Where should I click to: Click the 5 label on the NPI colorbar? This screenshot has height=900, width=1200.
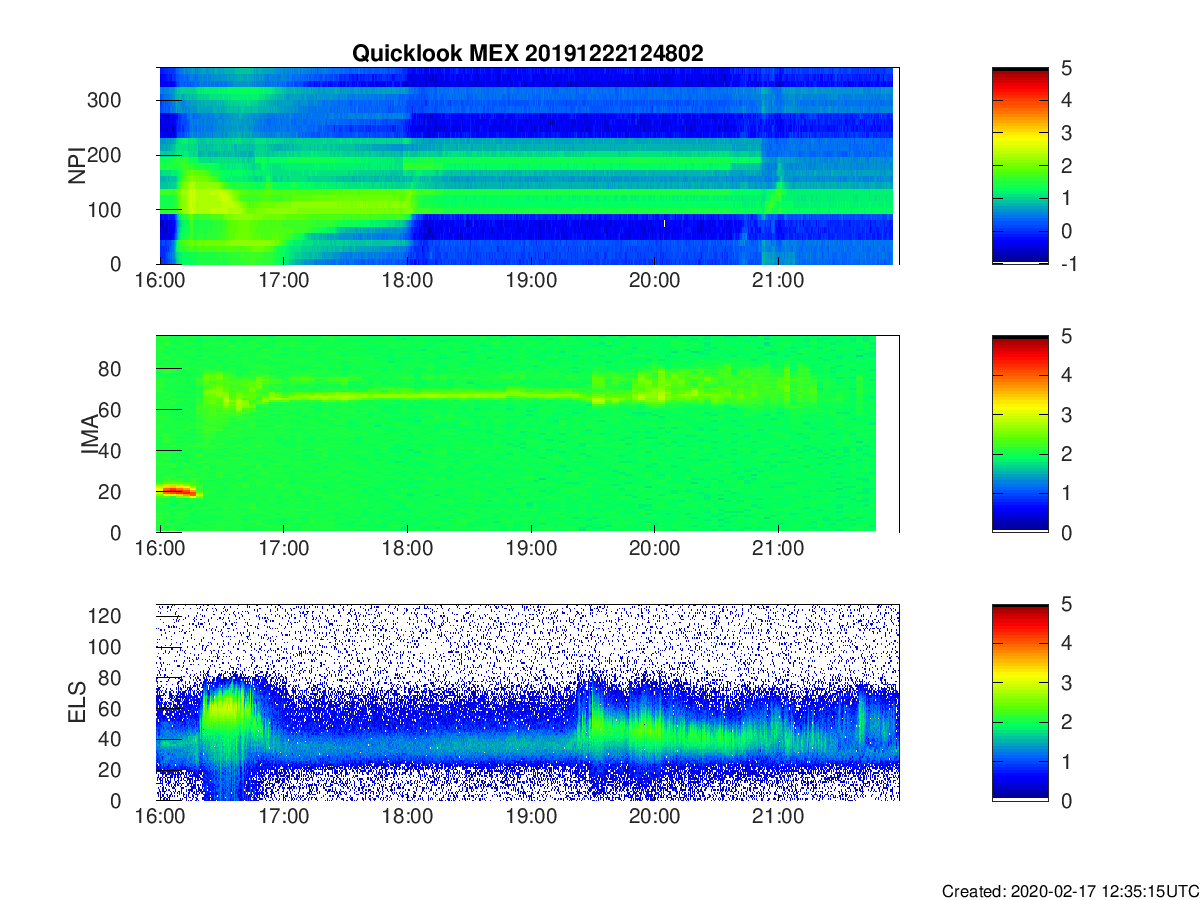coord(1065,69)
